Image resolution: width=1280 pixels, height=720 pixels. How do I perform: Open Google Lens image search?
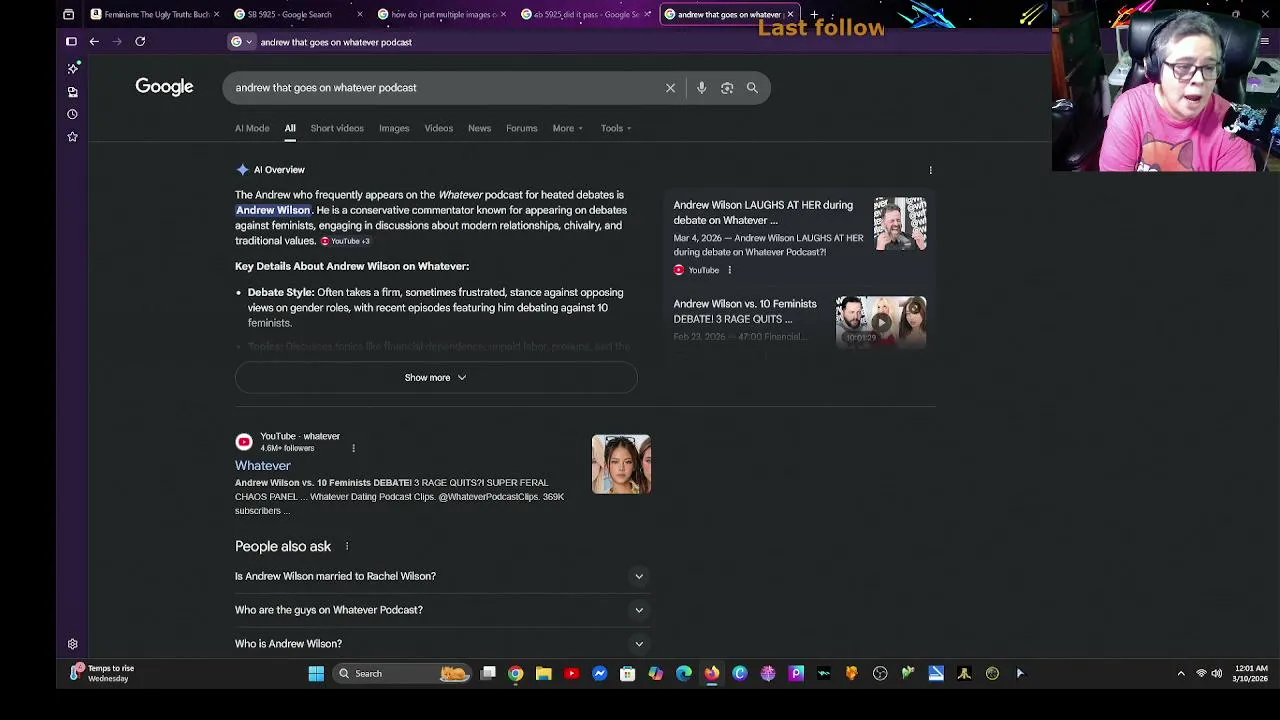[x=727, y=88]
